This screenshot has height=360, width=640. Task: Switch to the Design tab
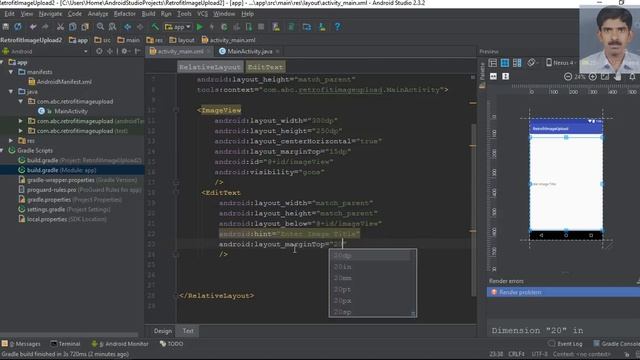point(163,331)
